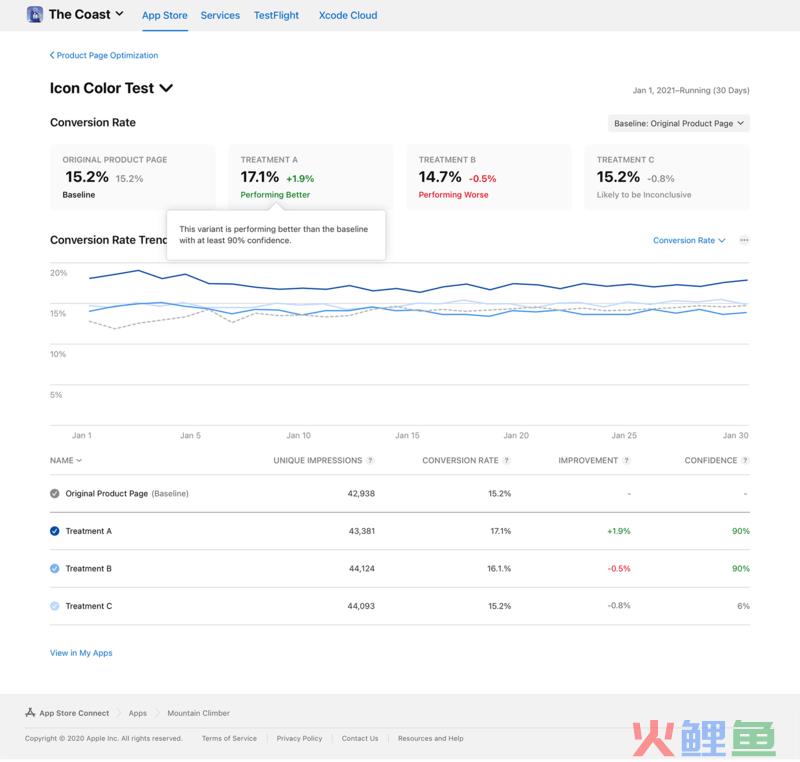Toggle Treatment C line checkbox
The height and width of the screenshot is (762, 800).
55,606
